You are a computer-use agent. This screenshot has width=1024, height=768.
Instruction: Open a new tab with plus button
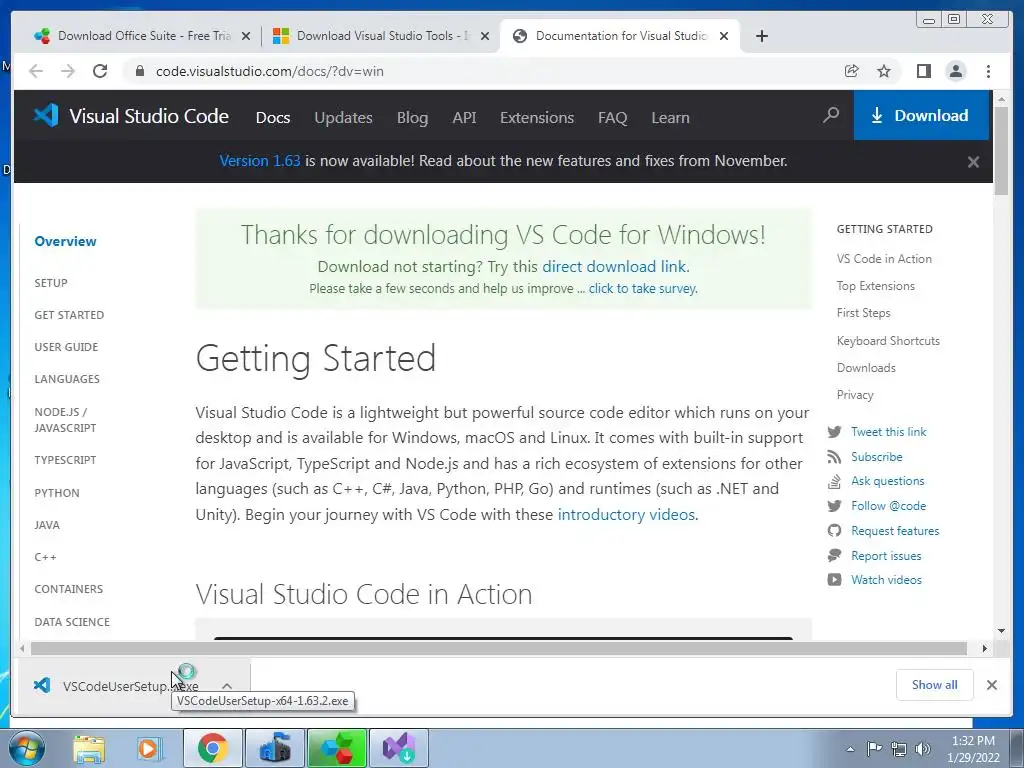(x=761, y=37)
